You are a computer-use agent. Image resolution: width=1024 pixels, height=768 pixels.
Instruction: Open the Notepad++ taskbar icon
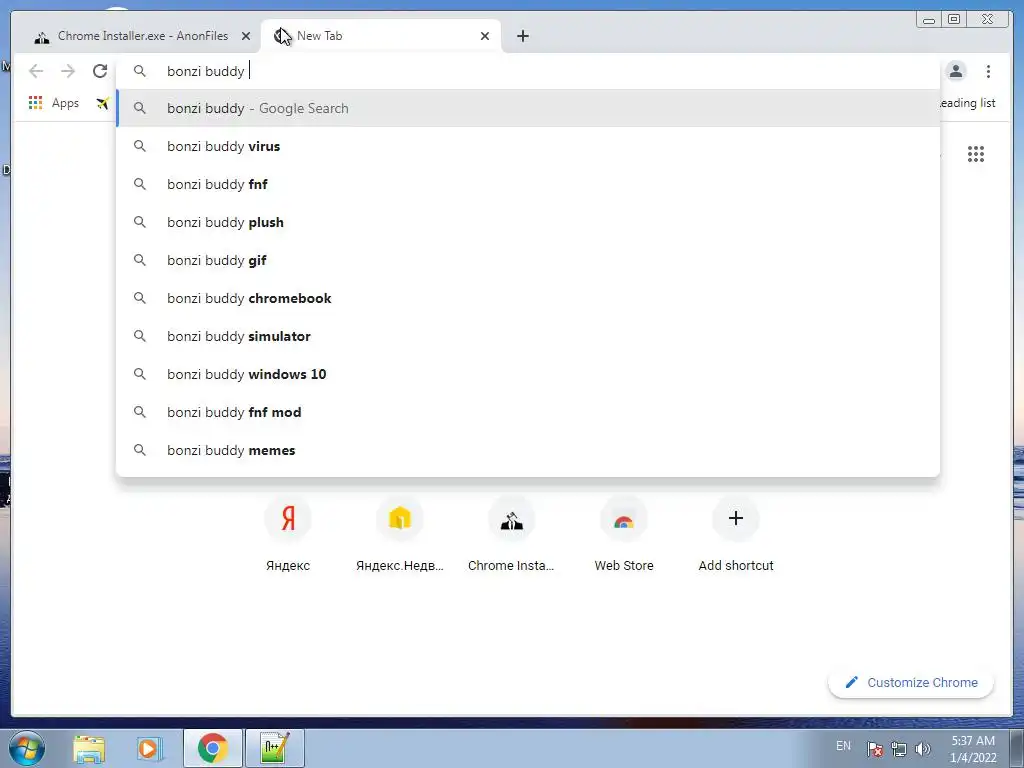tap(274, 748)
